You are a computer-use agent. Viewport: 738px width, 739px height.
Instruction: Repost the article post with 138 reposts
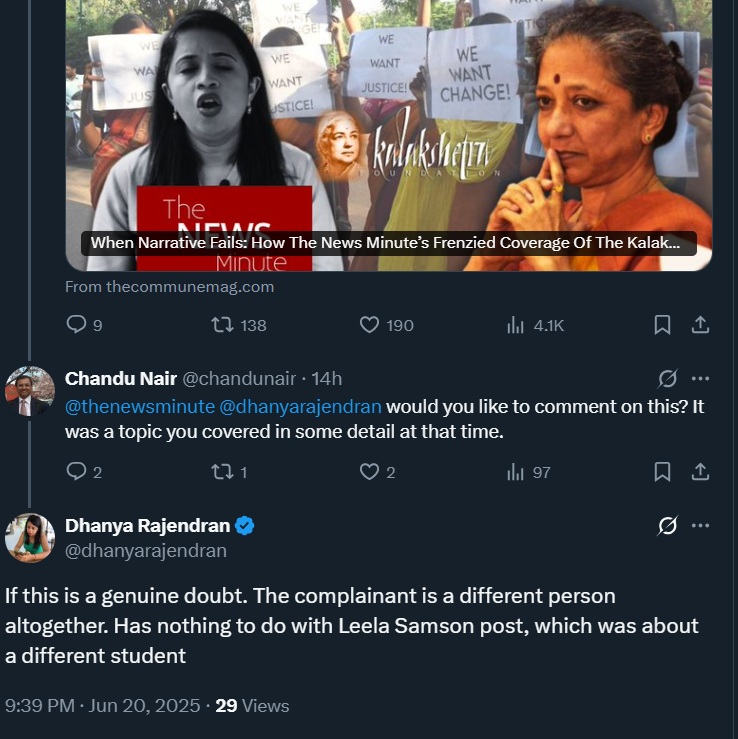pos(224,325)
